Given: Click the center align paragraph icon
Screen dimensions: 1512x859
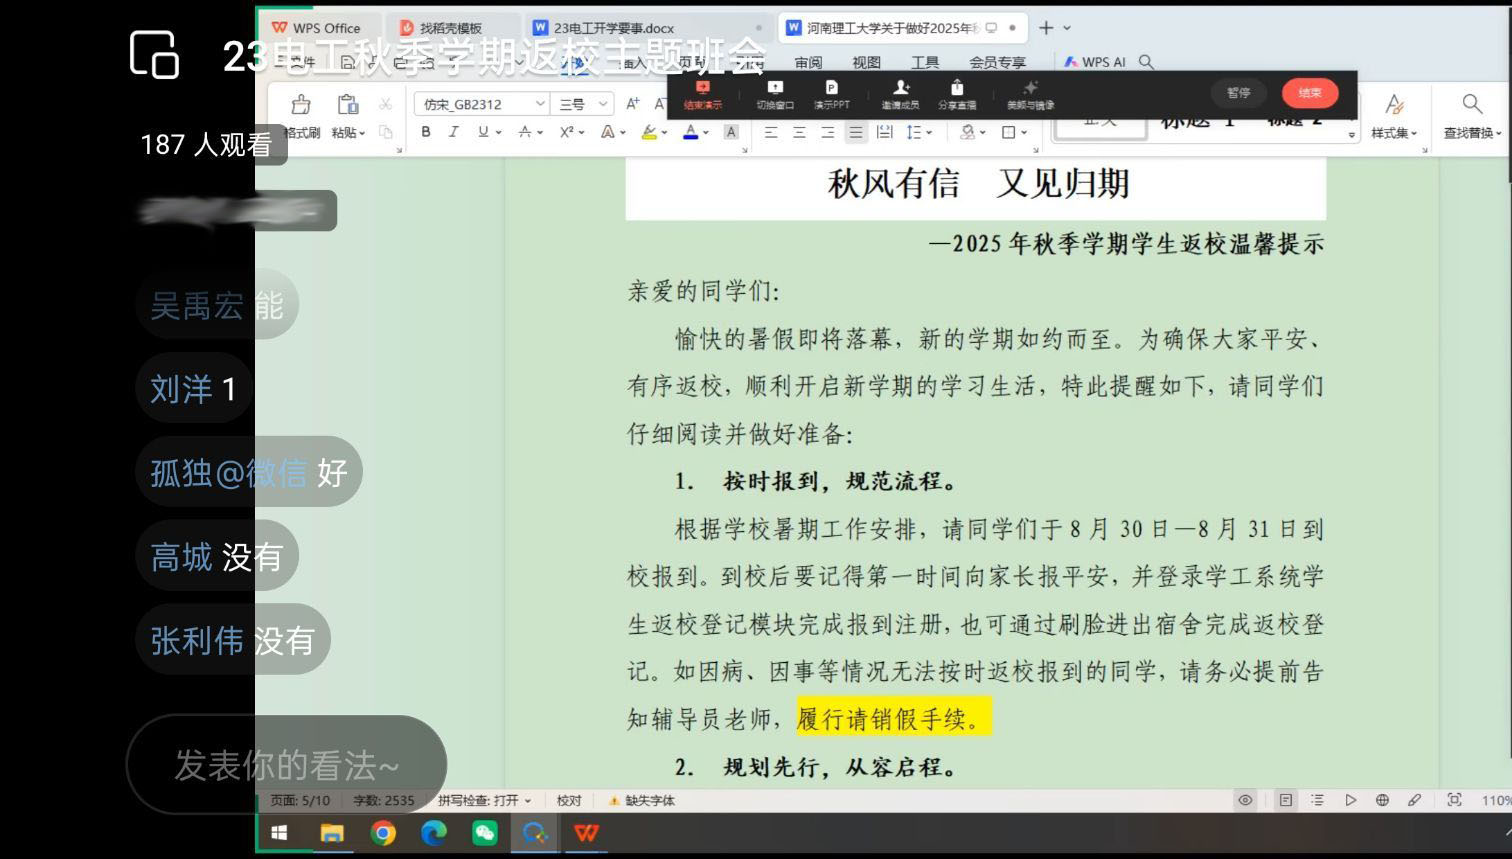Looking at the screenshot, I should 799,132.
